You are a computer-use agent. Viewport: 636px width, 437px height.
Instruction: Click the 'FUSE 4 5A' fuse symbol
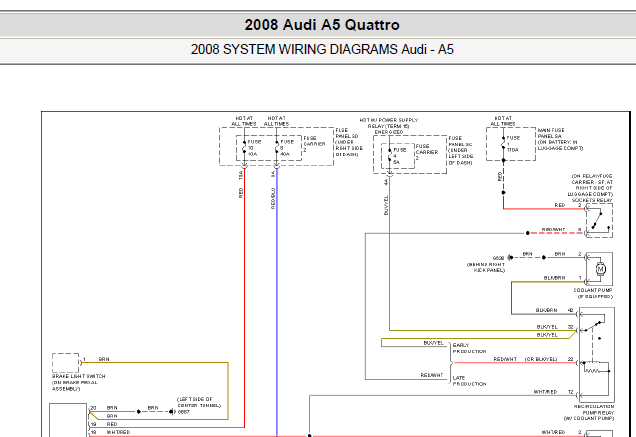[x=389, y=156]
